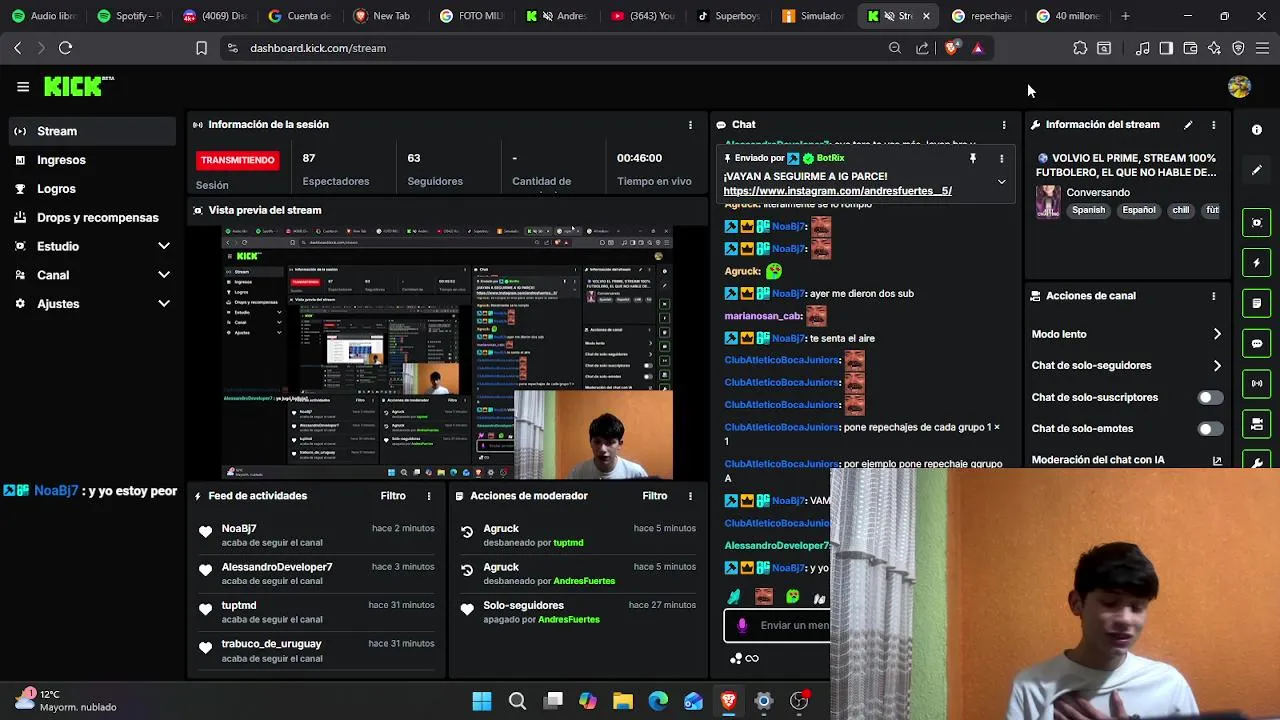Open the Instagram link in pinned message
Viewport: 1280px width, 720px height.
(837, 191)
